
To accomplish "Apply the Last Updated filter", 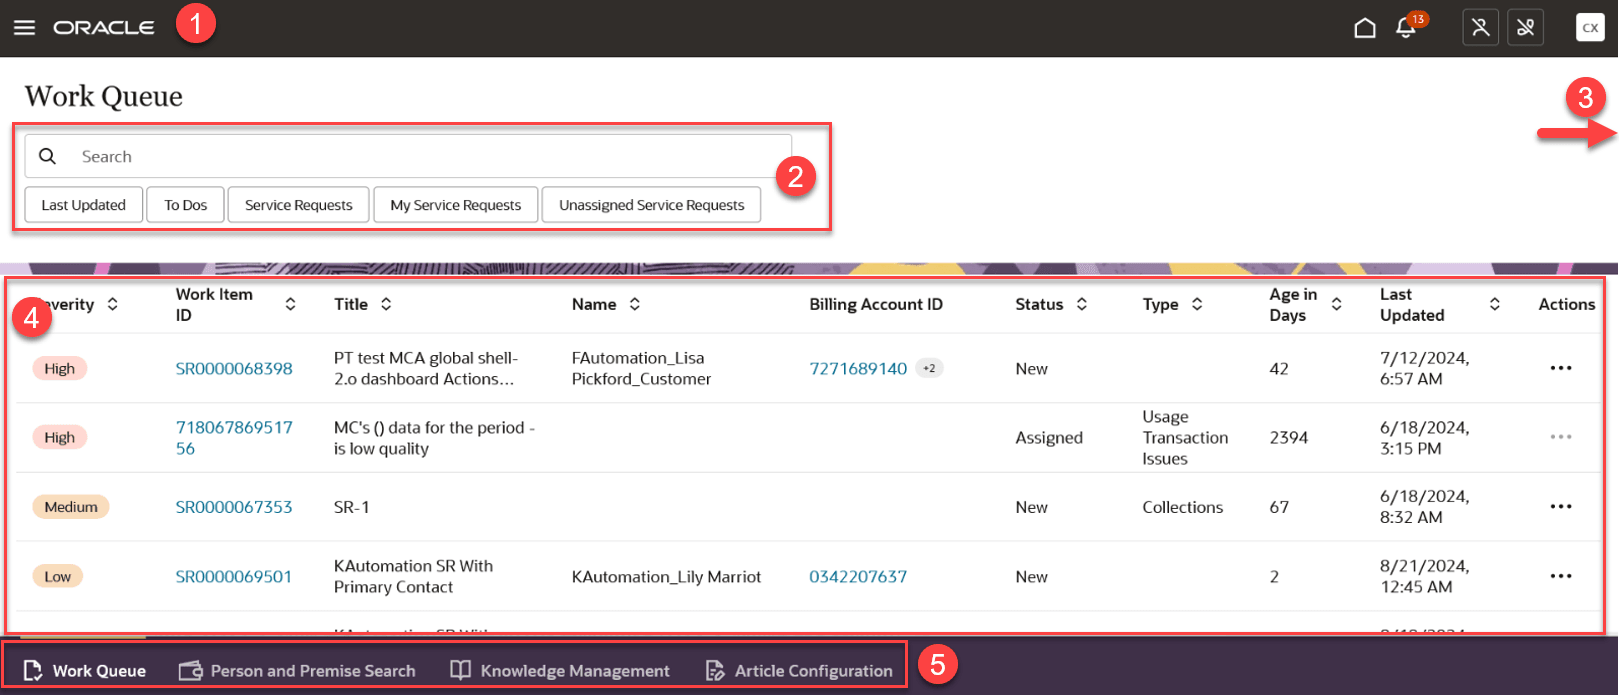I will click(x=84, y=205).
